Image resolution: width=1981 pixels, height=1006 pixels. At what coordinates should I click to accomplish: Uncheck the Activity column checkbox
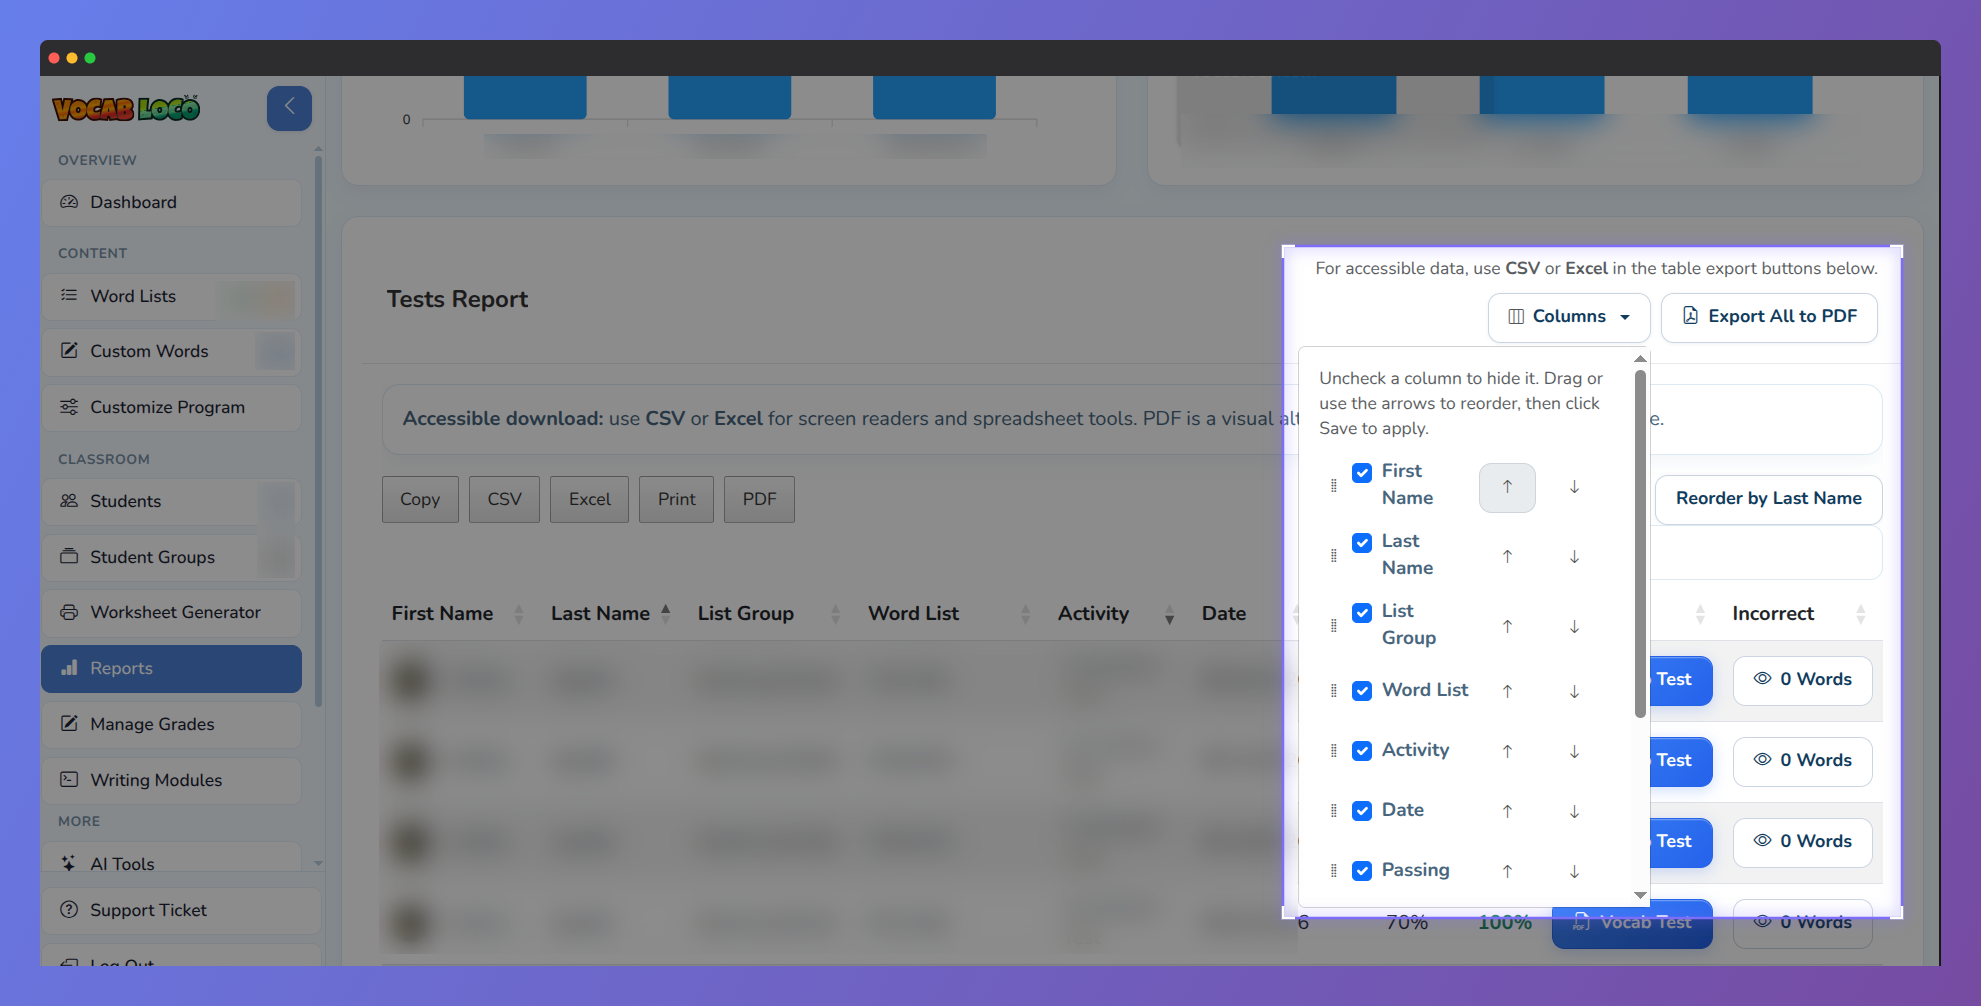click(x=1362, y=751)
